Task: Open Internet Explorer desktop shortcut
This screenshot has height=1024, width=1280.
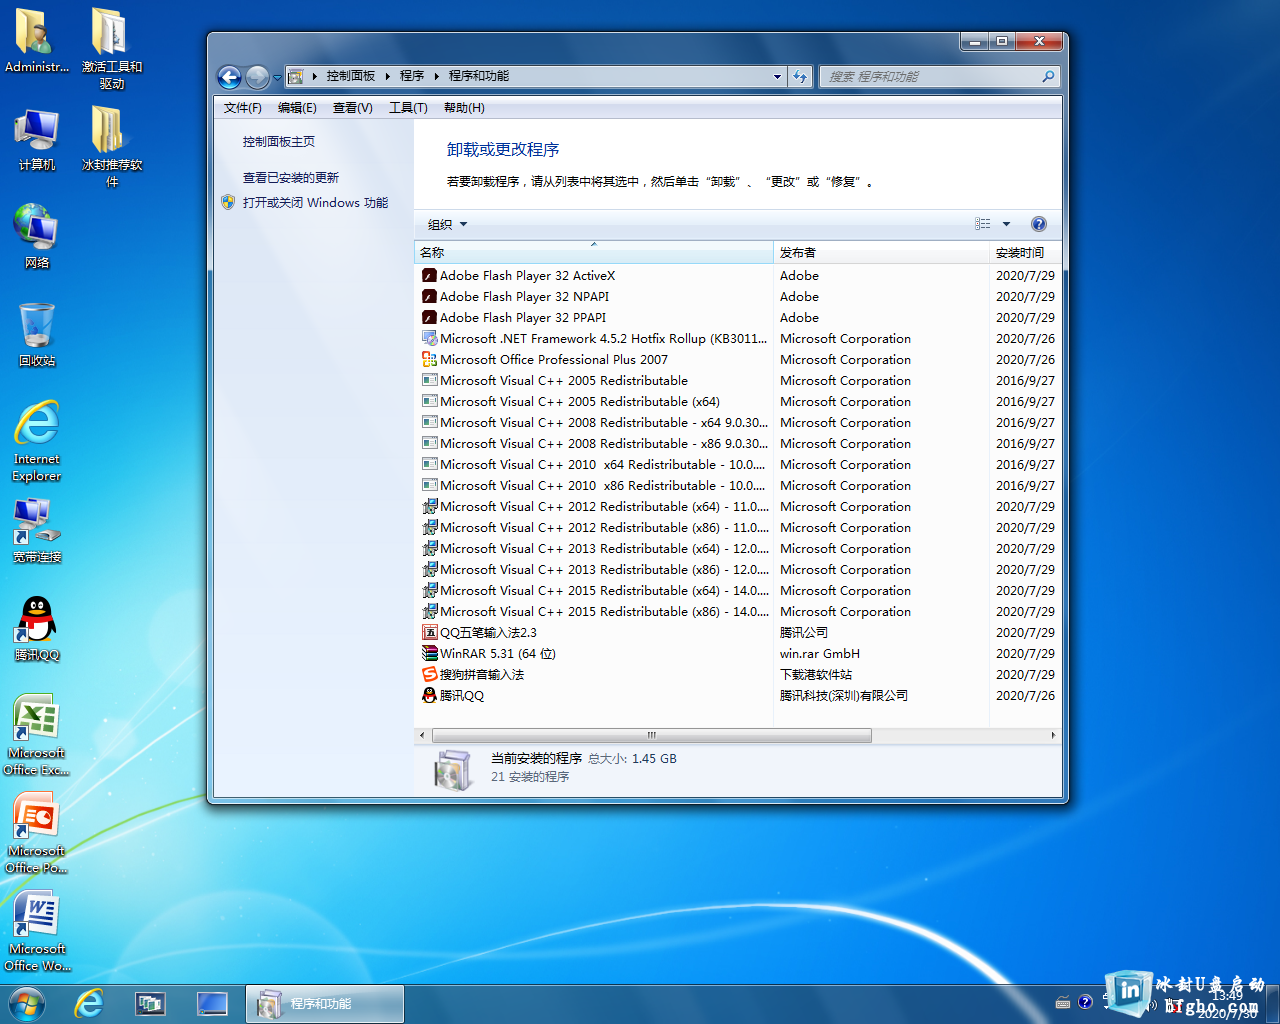Action: (37, 441)
